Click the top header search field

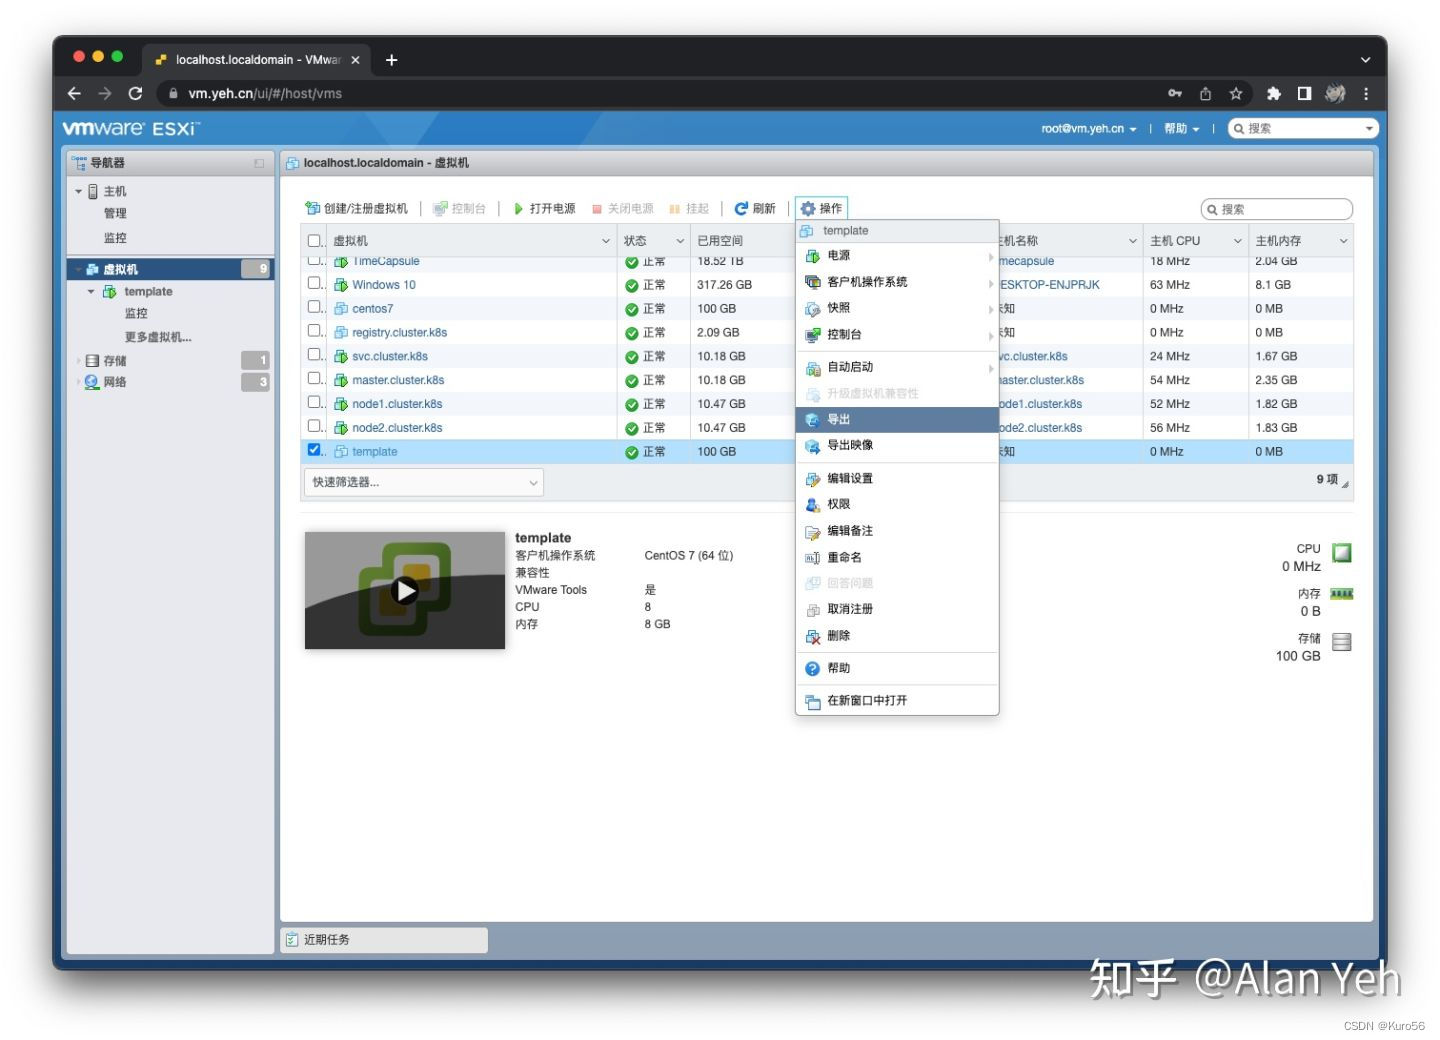[x=1303, y=128]
